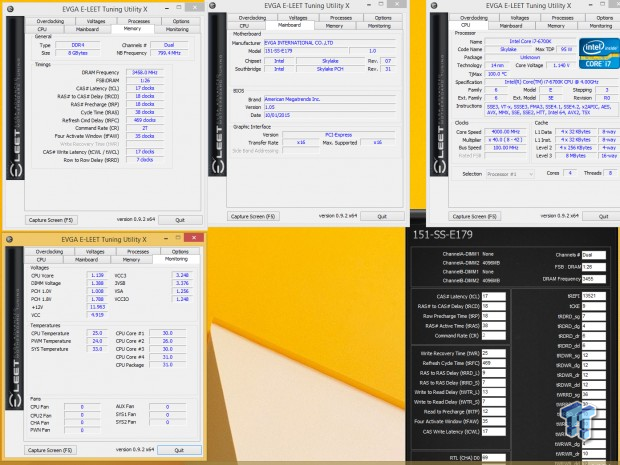The image size is (620, 465).
Task: Click Capture Screen (F5) in the CPU window
Action: pyautogui.click(x=474, y=216)
